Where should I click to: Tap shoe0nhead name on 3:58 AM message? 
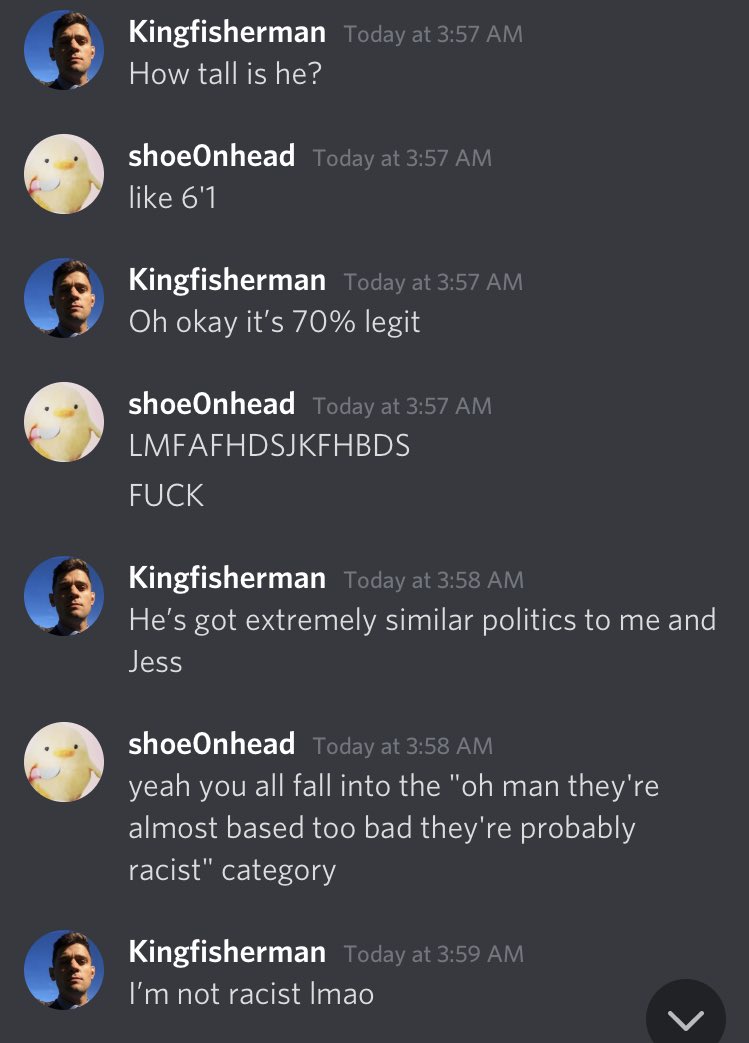212,744
